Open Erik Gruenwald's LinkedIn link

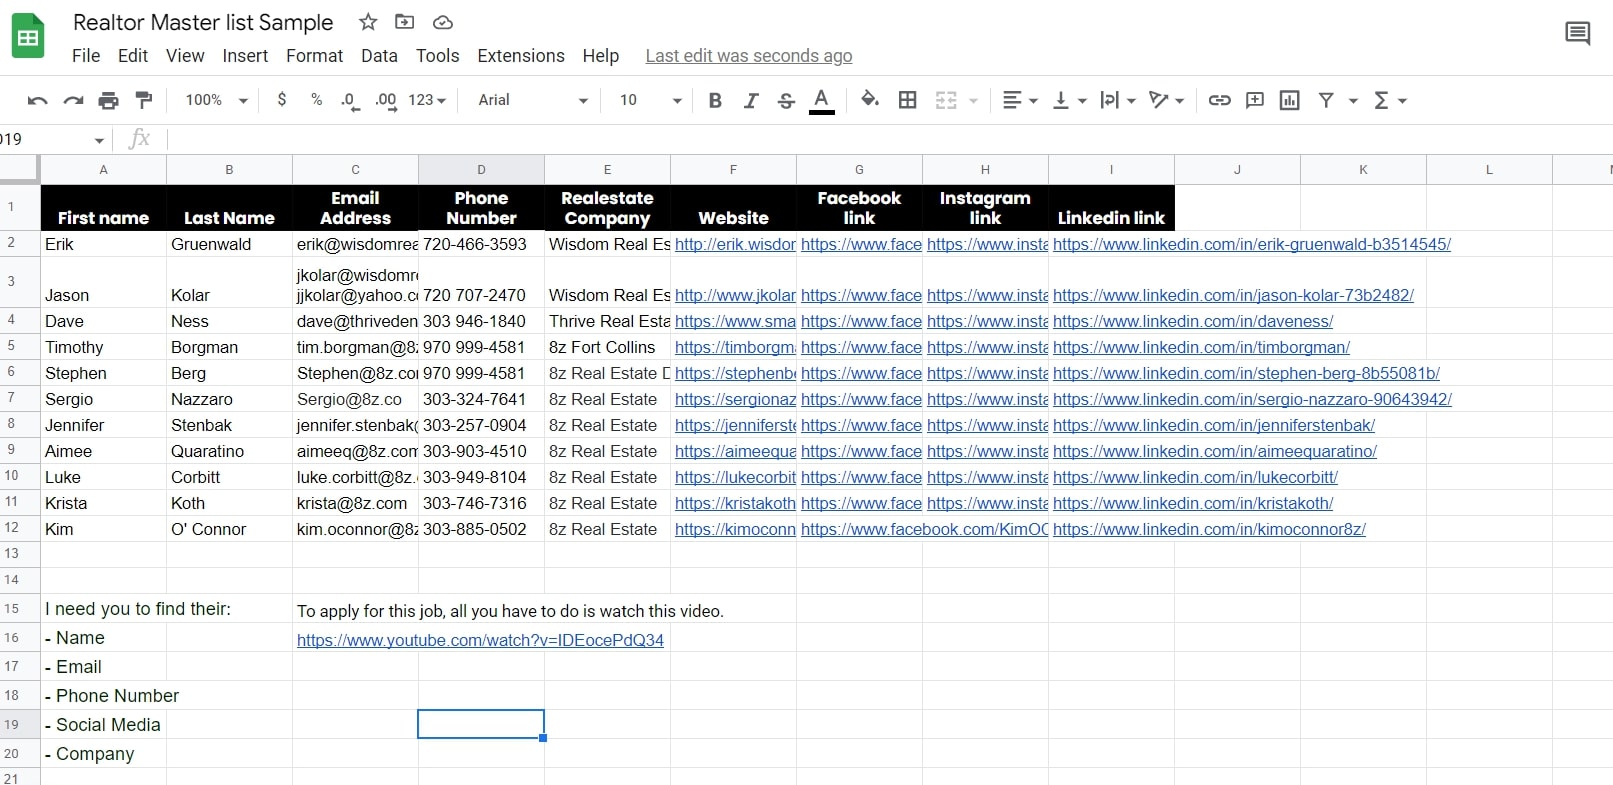[1251, 244]
